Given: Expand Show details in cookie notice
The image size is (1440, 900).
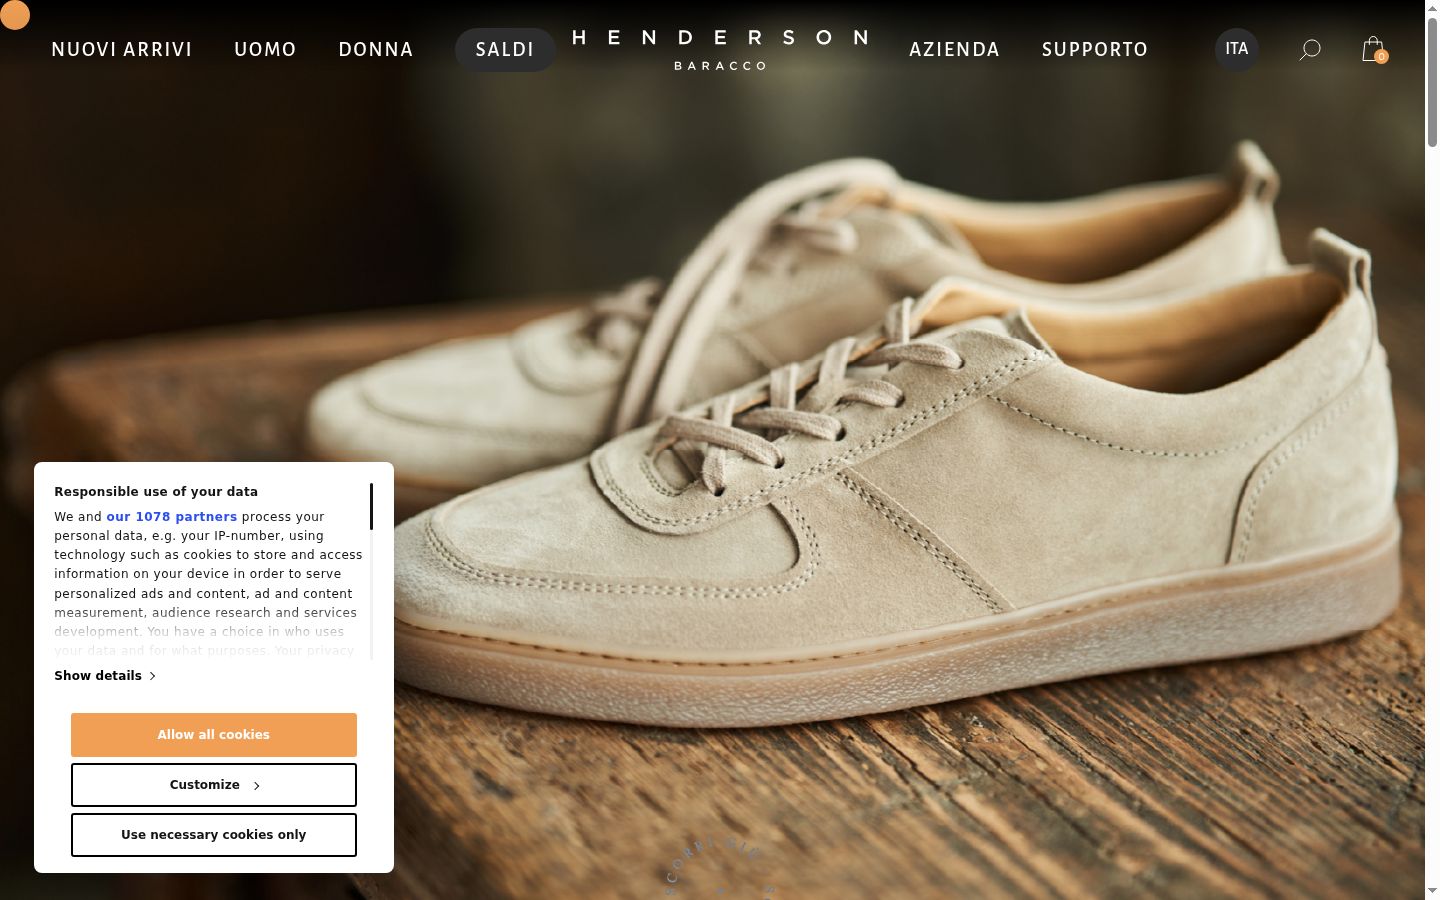Looking at the screenshot, I should [x=105, y=676].
